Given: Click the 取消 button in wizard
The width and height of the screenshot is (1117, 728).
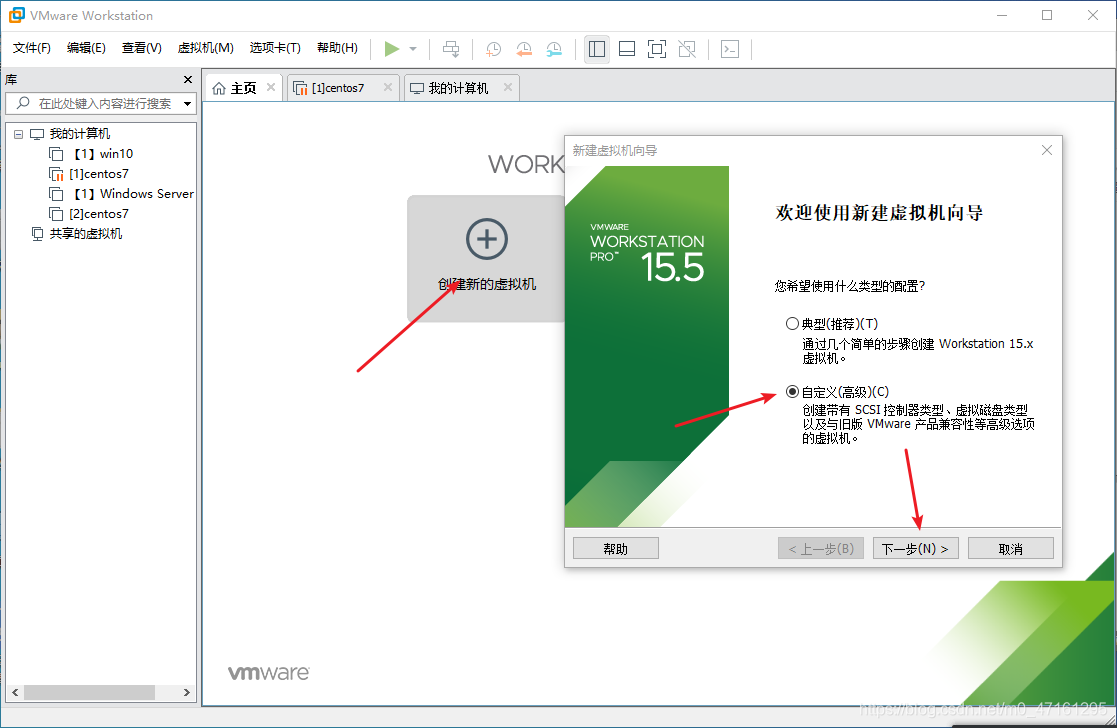Looking at the screenshot, I should (1010, 548).
